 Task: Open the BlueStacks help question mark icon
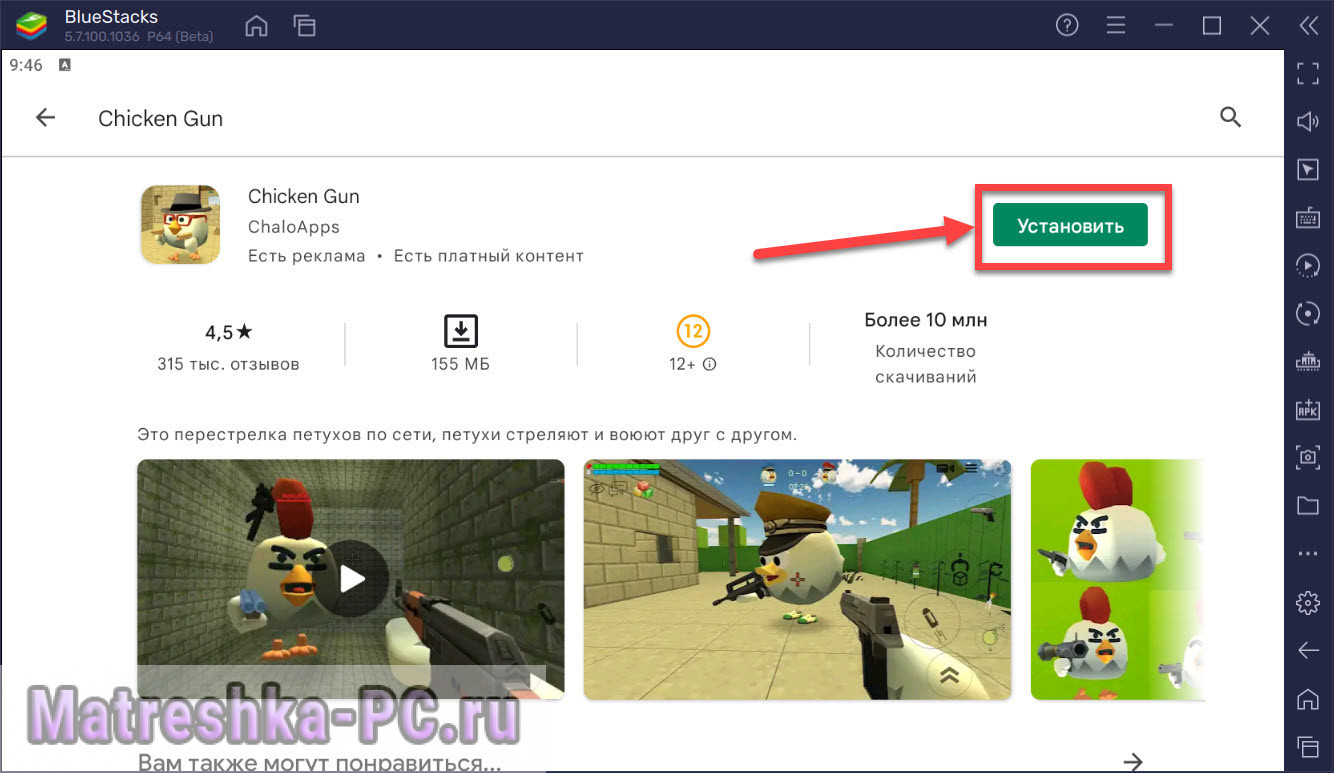1067,26
